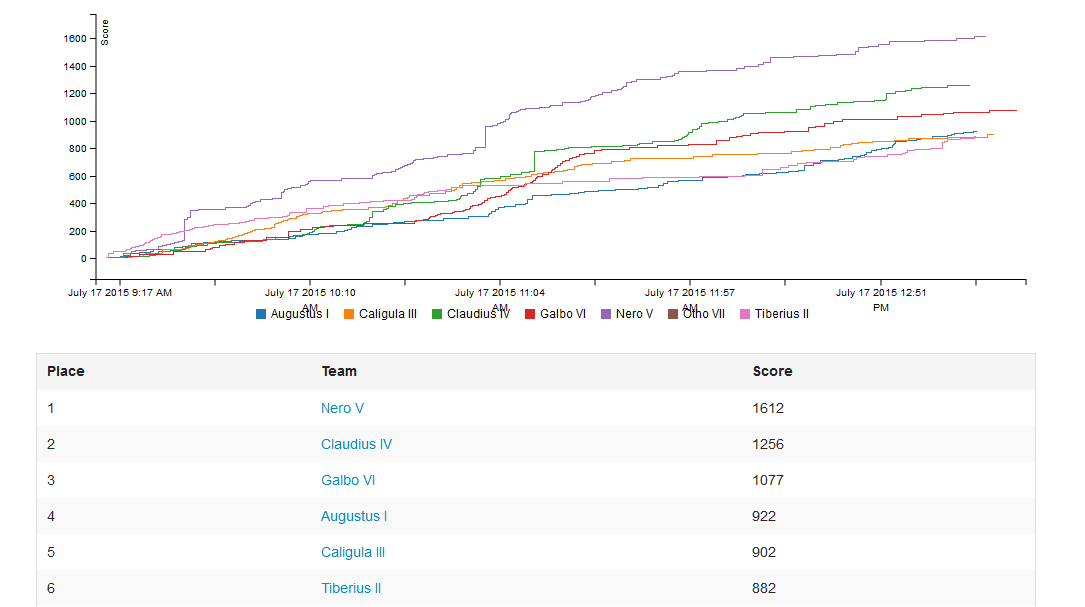Click the score value 1077

pyautogui.click(x=768, y=480)
